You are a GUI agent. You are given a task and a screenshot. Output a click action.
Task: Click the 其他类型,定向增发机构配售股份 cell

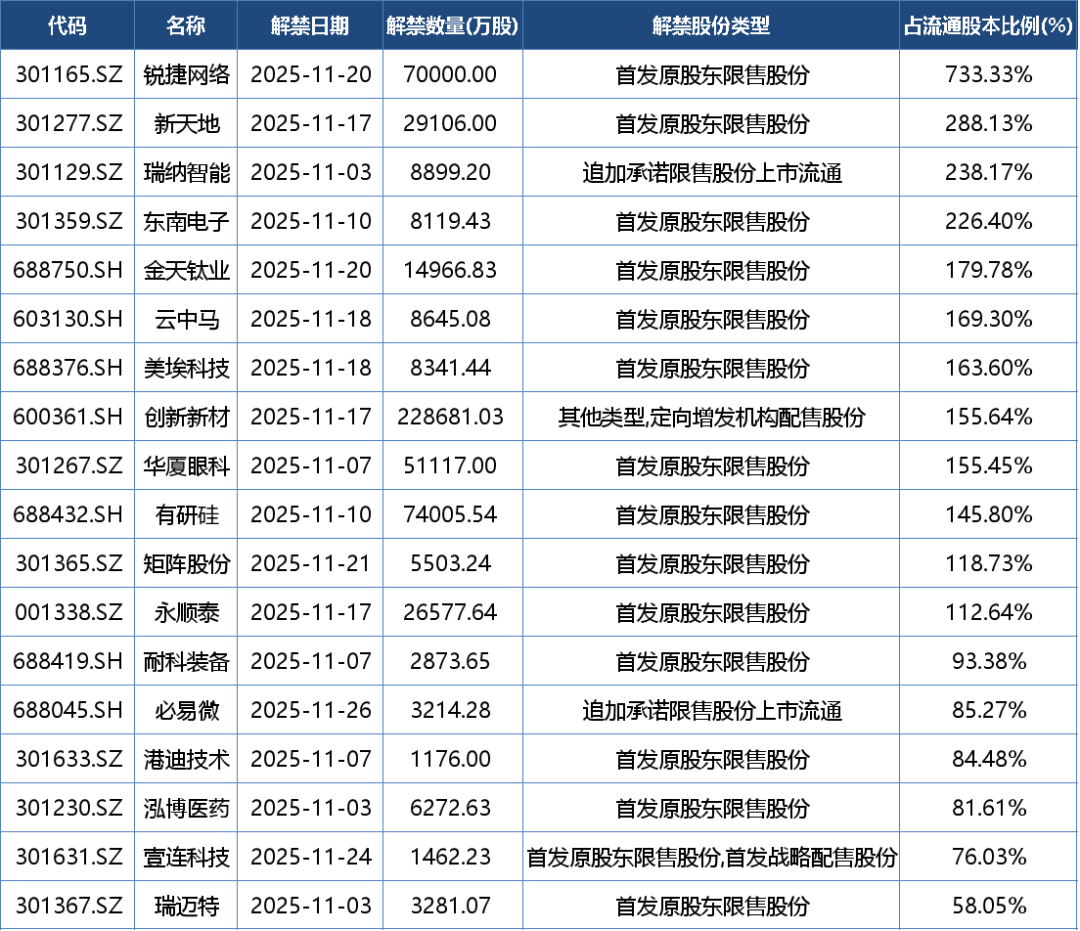711,417
